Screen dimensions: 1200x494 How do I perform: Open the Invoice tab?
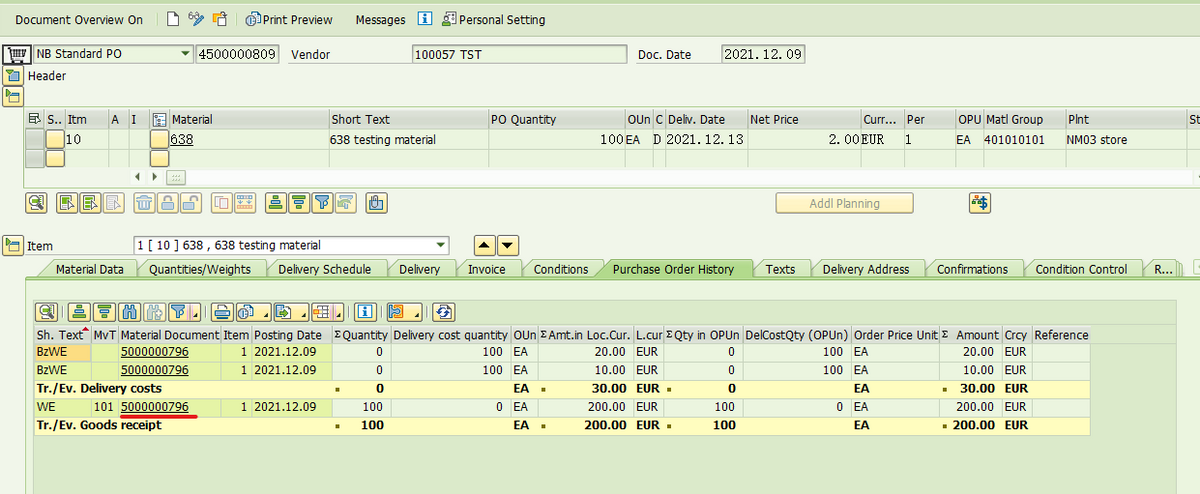[487, 269]
